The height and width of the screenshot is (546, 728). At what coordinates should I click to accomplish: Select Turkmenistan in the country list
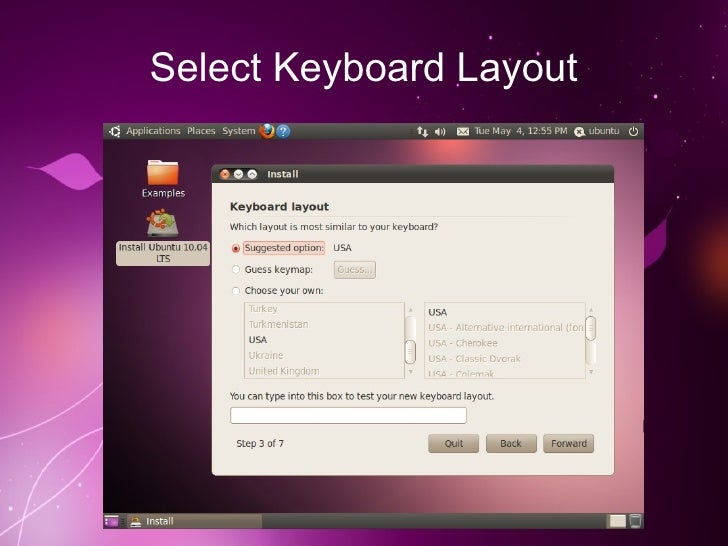(x=325, y=324)
